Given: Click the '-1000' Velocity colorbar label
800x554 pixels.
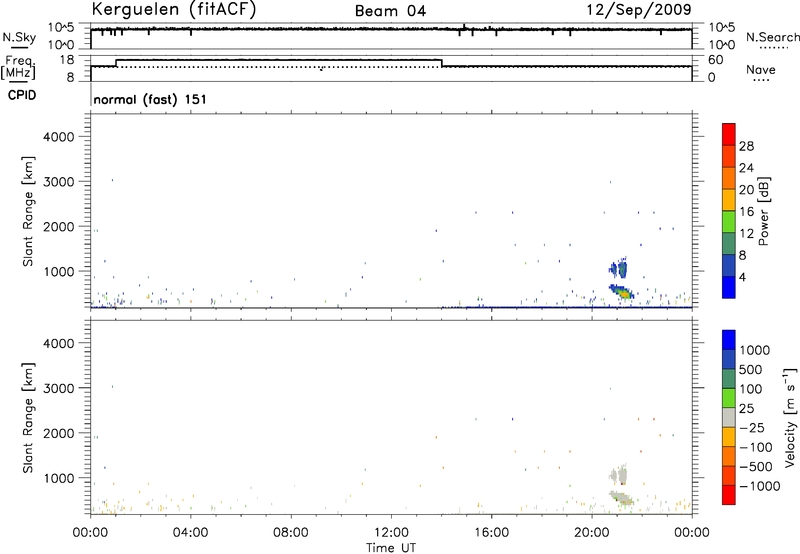Looking at the screenshot, I should click(x=759, y=486).
